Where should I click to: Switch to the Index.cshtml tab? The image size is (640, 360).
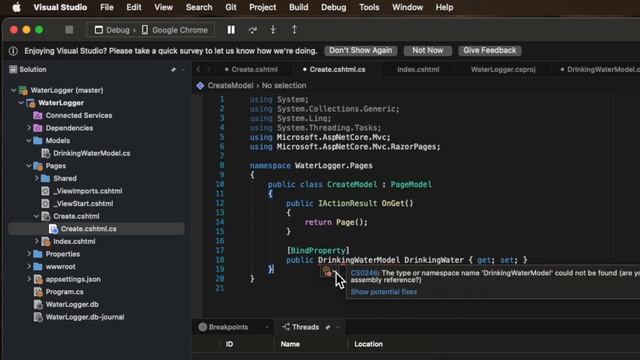[x=418, y=69]
